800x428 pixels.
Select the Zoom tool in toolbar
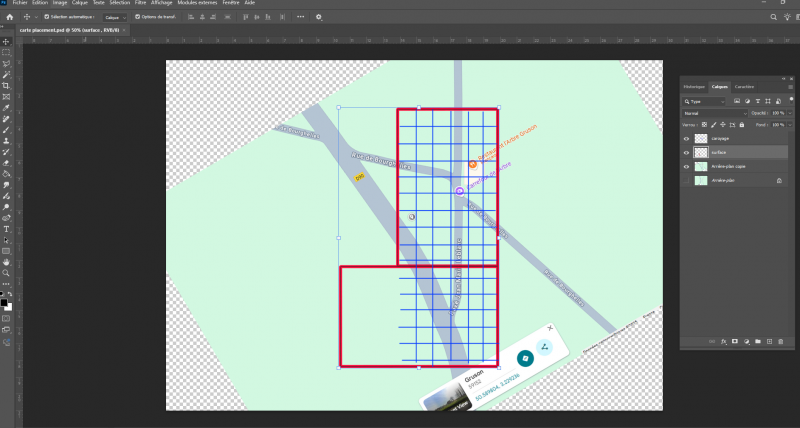[6, 272]
